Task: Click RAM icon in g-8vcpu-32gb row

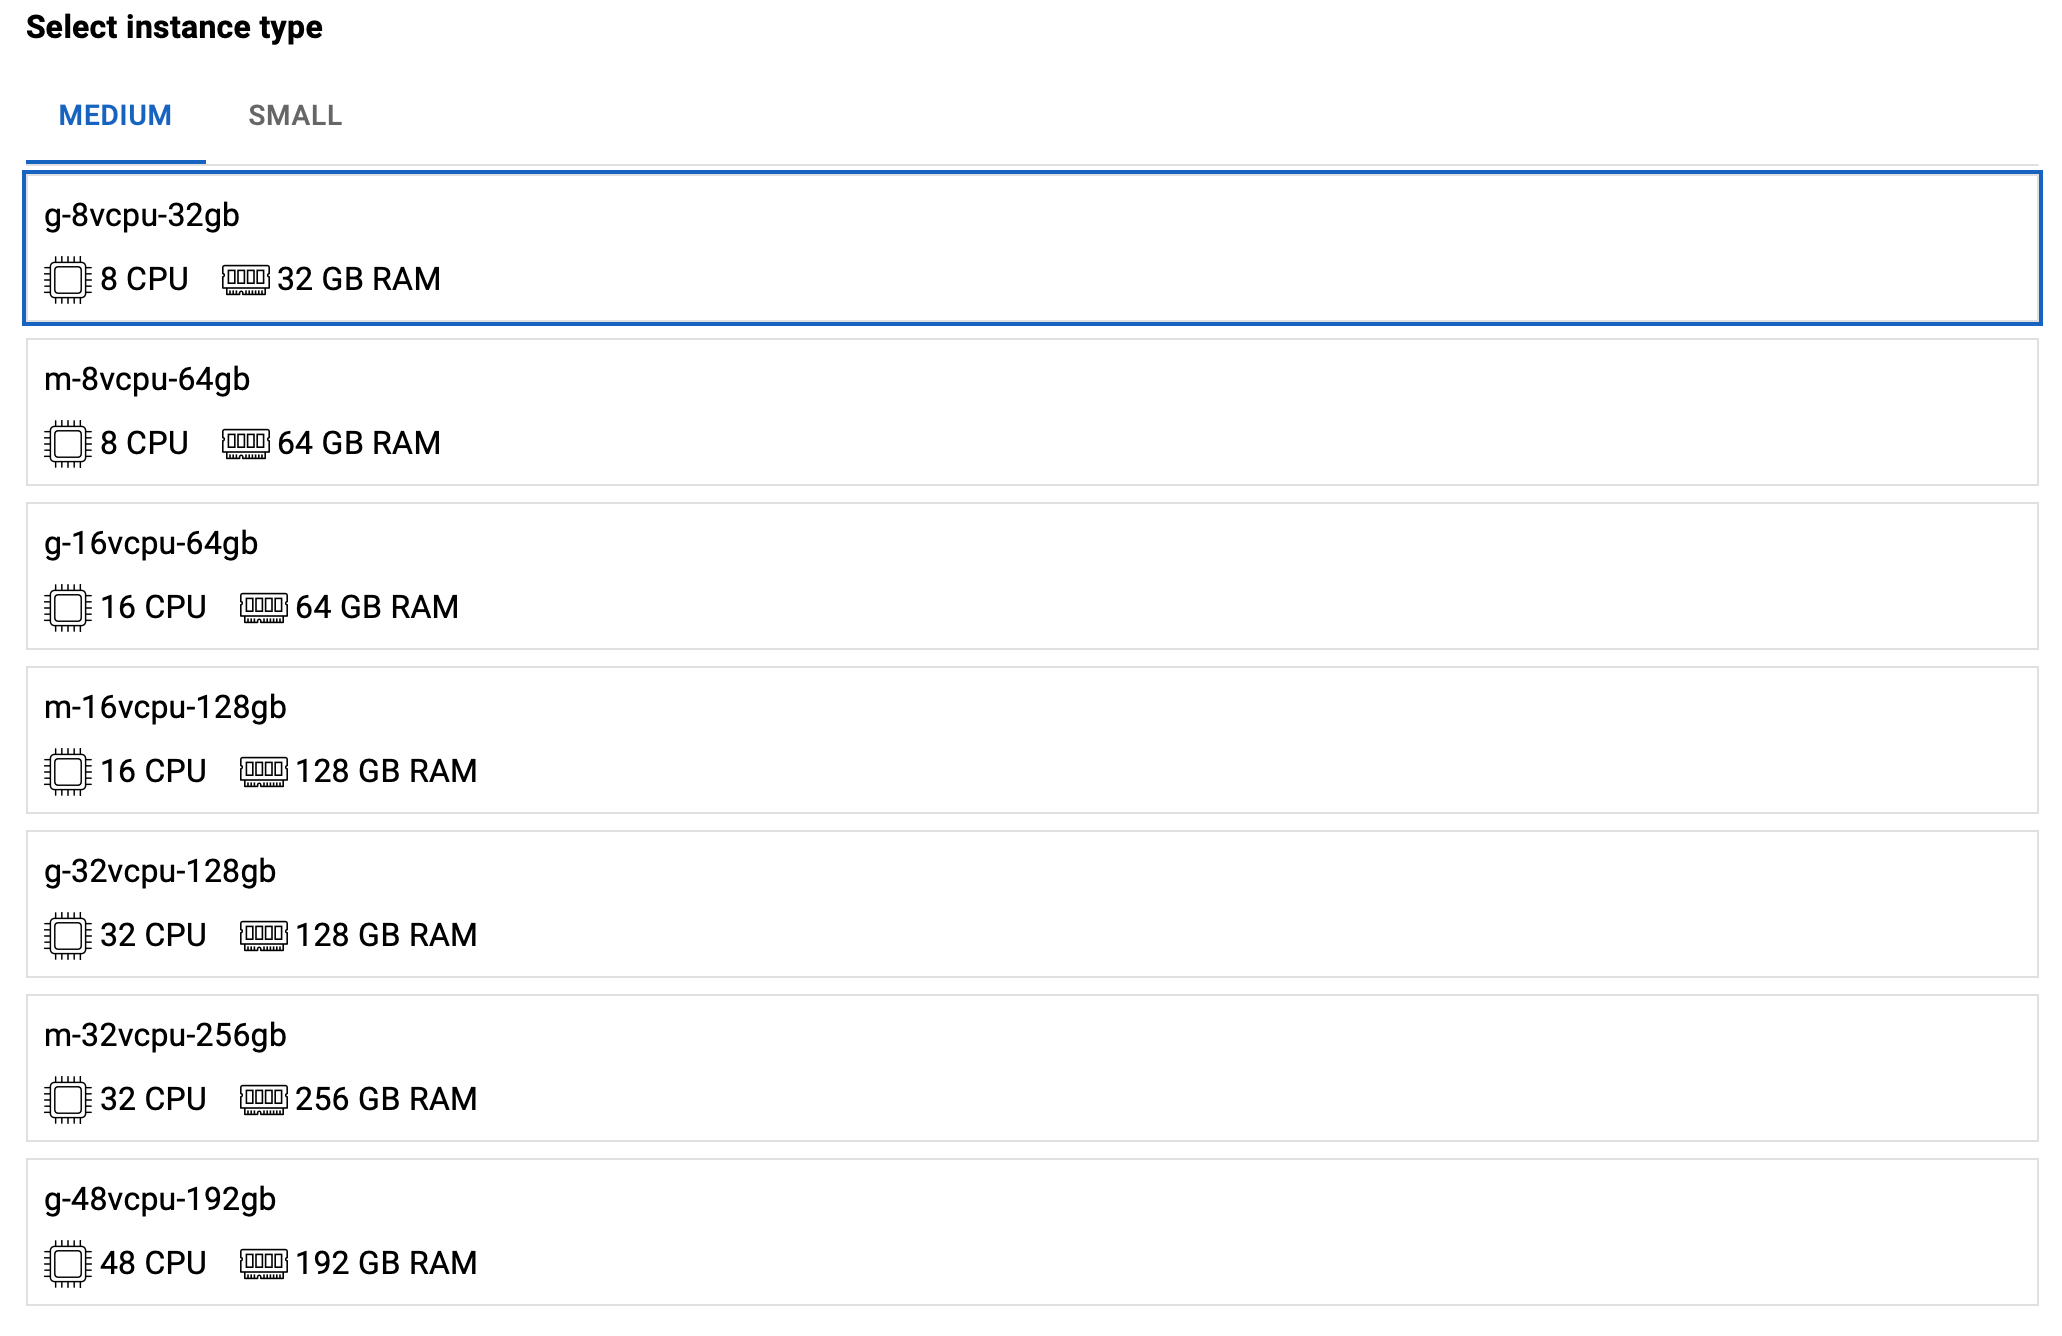Action: [x=245, y=279]
